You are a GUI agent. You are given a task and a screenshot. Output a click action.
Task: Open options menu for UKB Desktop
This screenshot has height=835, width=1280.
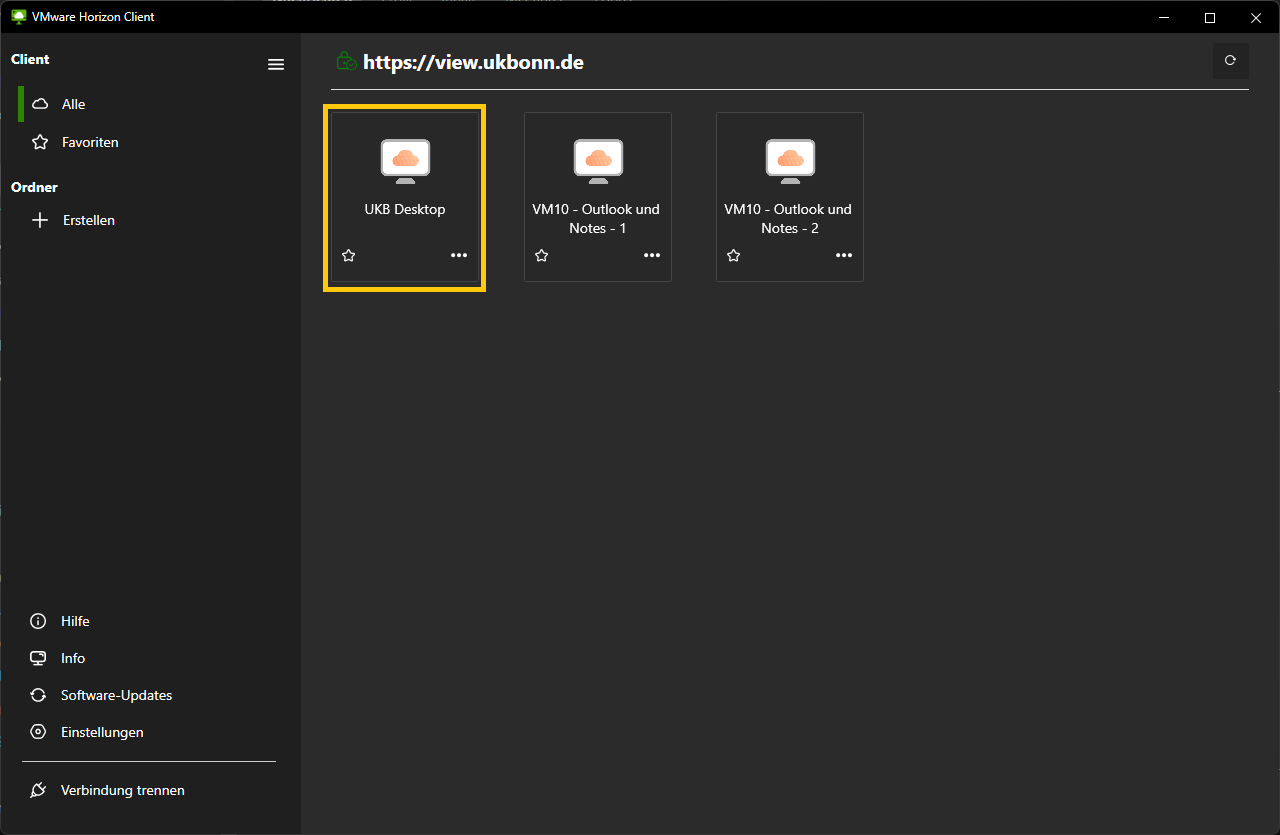click(x=459, y=255)
